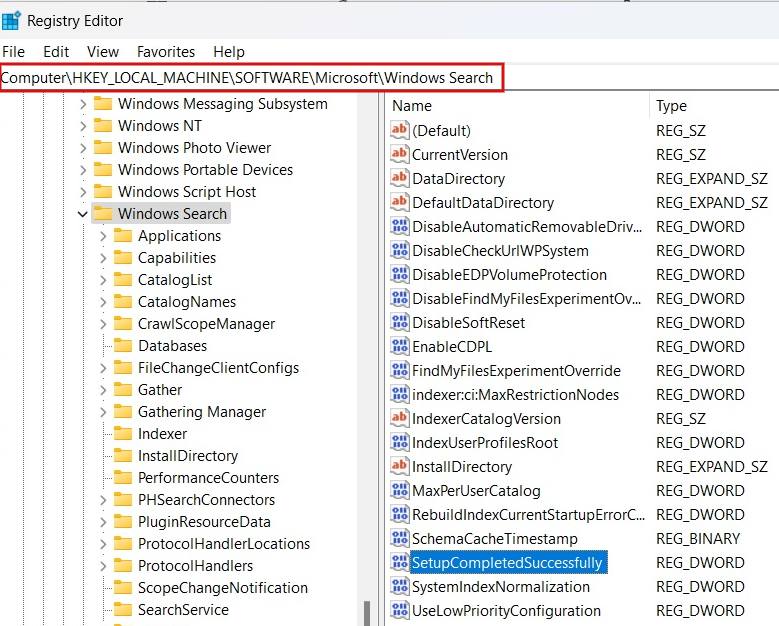This screenshot has width=779, height=626.
Task: Select the Databases folder icon
Action: [x=123, y=345]
